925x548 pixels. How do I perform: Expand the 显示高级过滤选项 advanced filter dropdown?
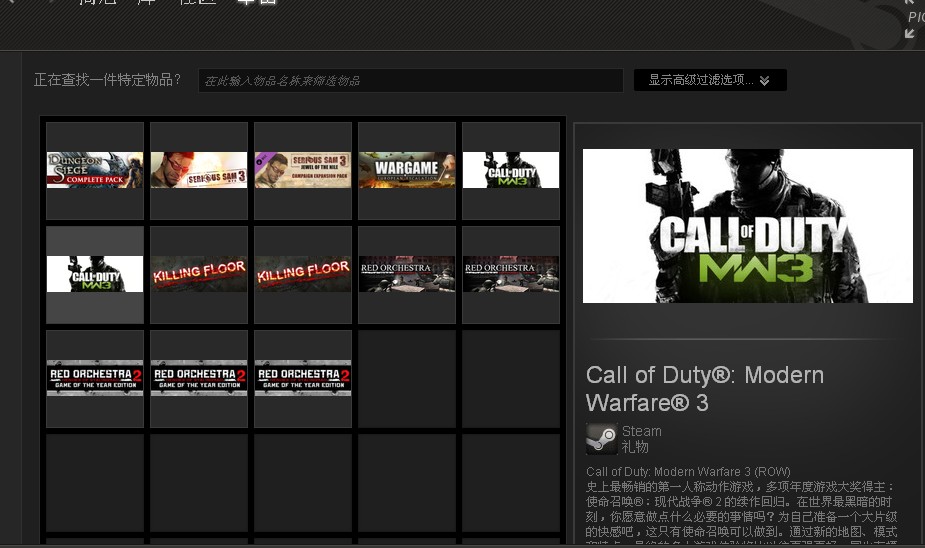coord(710,80)
